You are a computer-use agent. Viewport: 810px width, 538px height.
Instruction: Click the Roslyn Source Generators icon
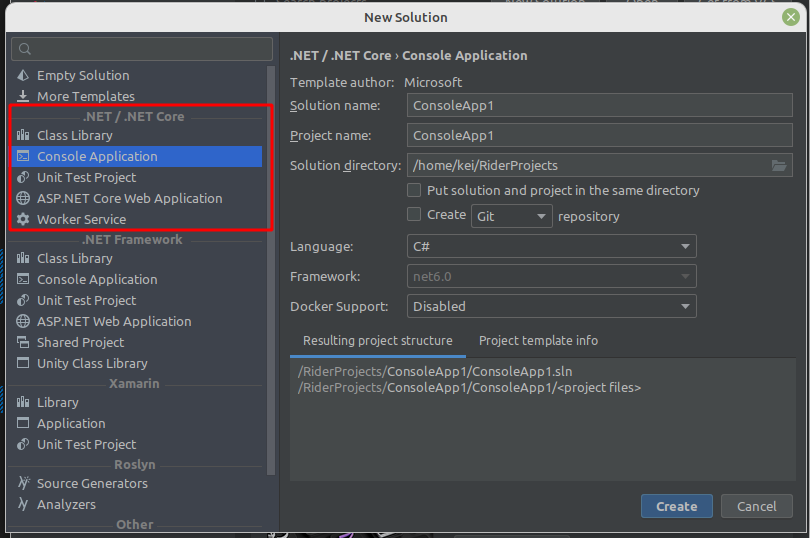(23, 483)
